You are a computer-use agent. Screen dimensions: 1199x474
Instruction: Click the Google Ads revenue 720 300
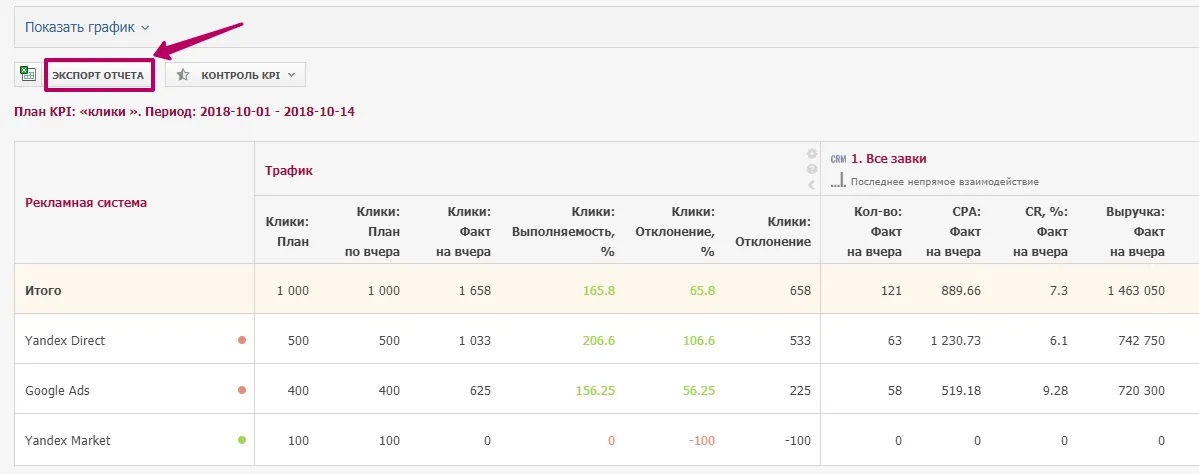tap(1141, 390)
